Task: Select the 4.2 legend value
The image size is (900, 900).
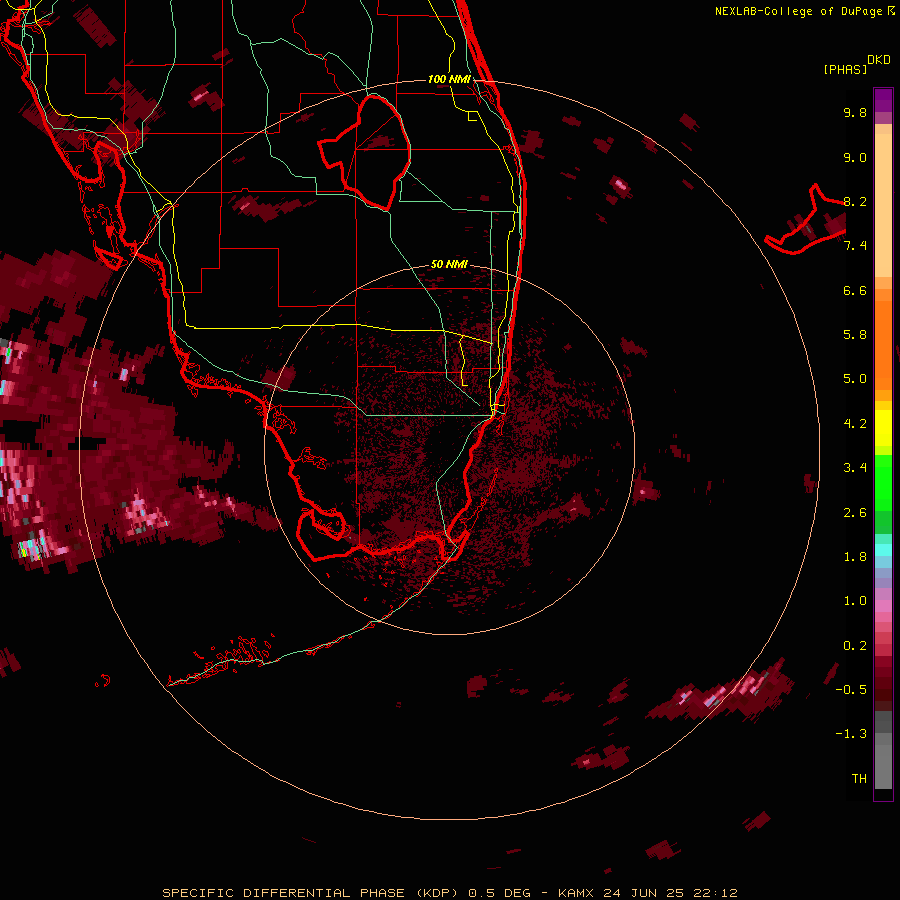Action: point(855,424)
